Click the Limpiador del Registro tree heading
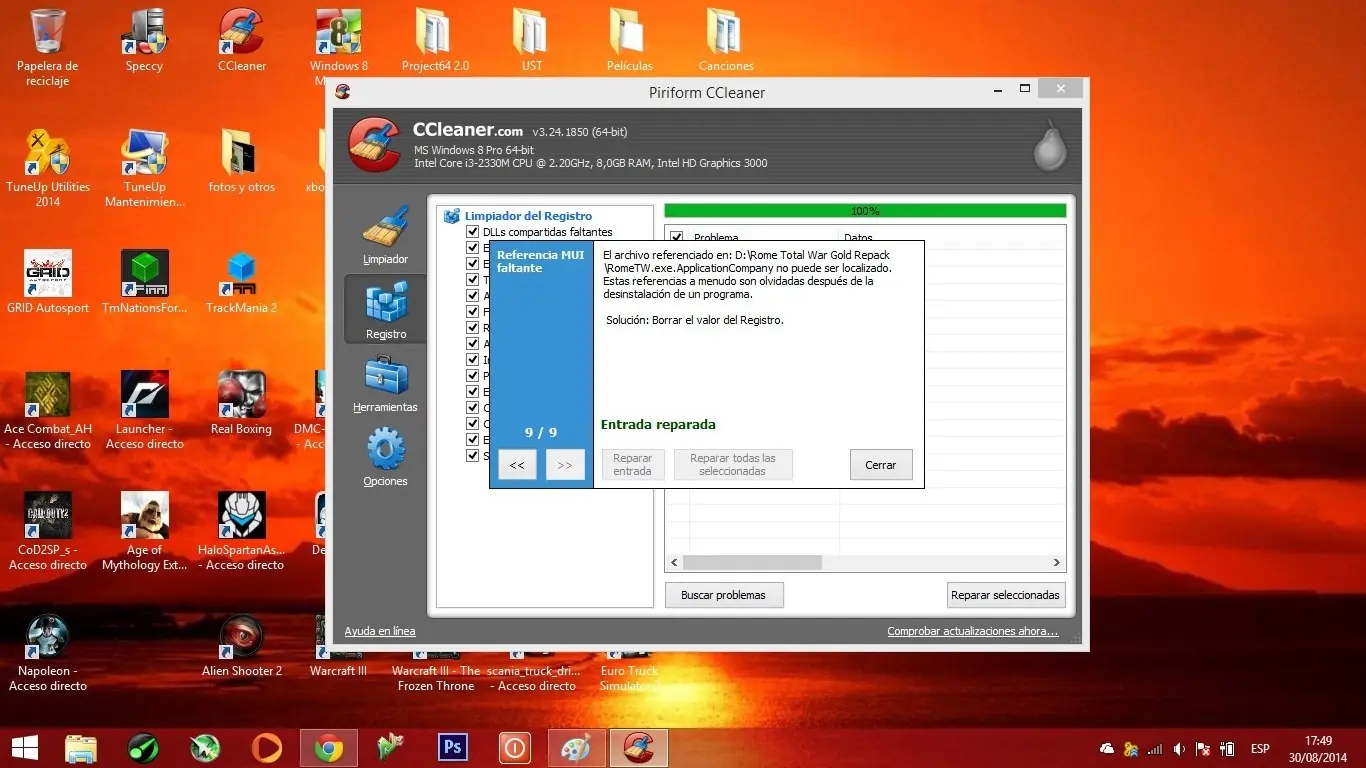This screenshot has height=768, width=1366. (528, 216)
